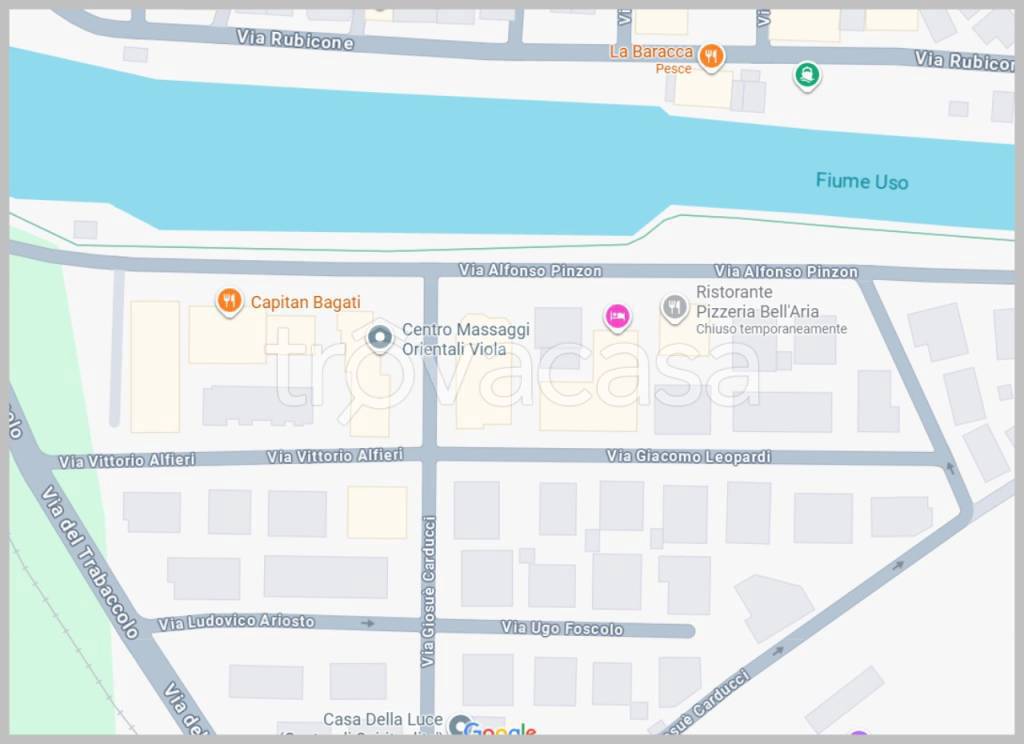This screenshot has height=744, width=1024.
Task: Click the Chiuso temporaneamente status text
Action: (771, 329)
